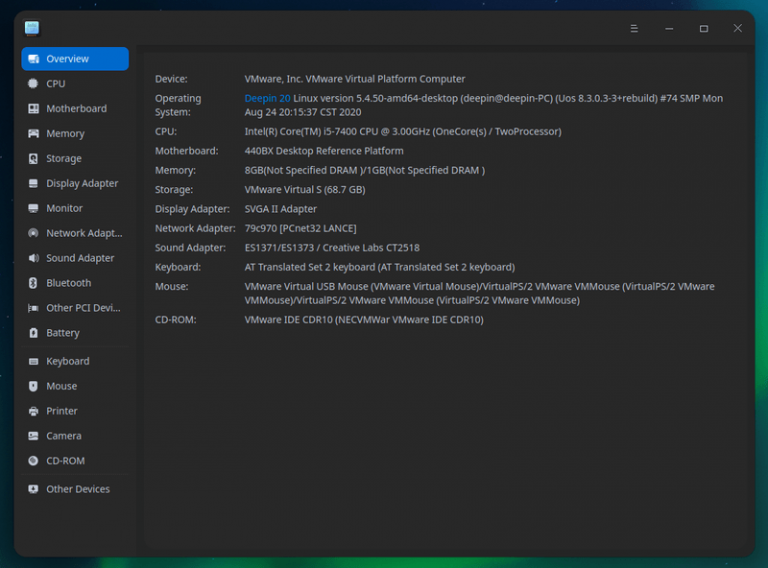The width and height of the screenshot is (768, 568).
Task: Open the hamburger menu in title bar
Action: point(634,29)
